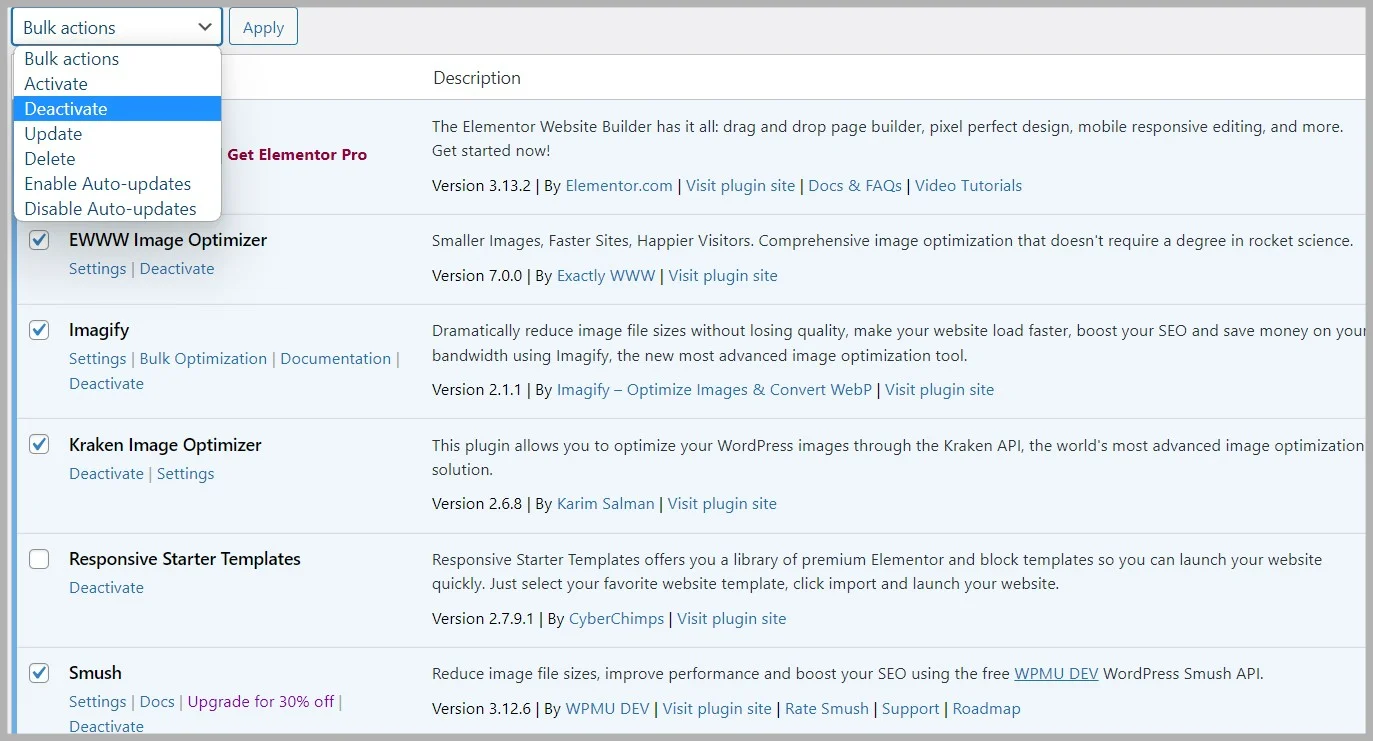Visit plugin site for Responsive Starter Templates
Screen dimensions: 1373x741
click(x=732, y=619)
